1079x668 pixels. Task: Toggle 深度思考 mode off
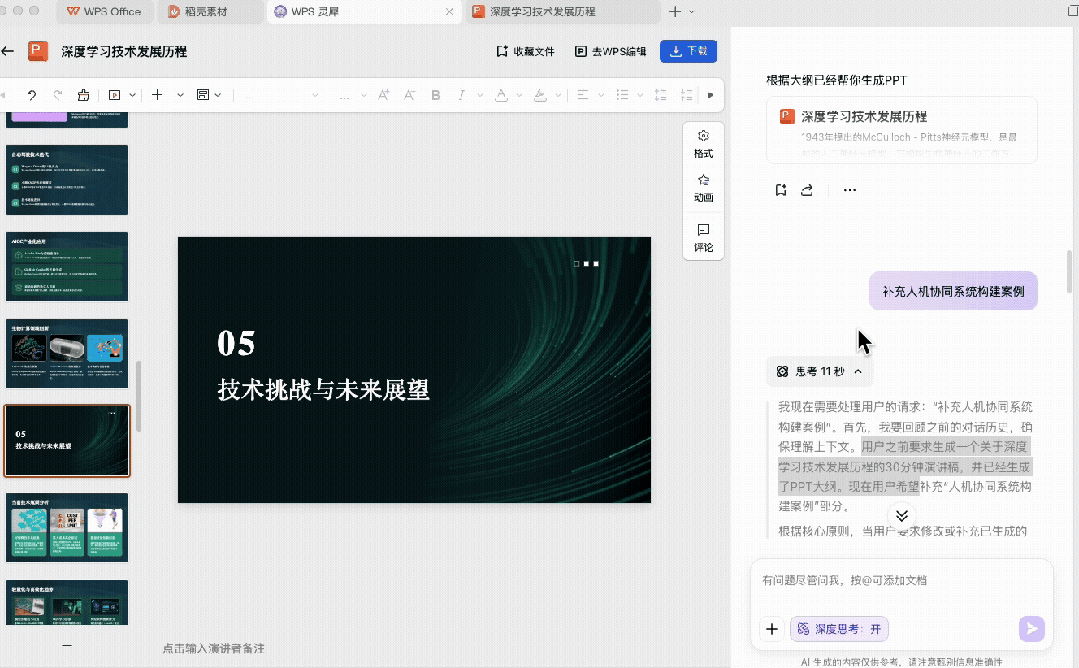tap(839, 629)
